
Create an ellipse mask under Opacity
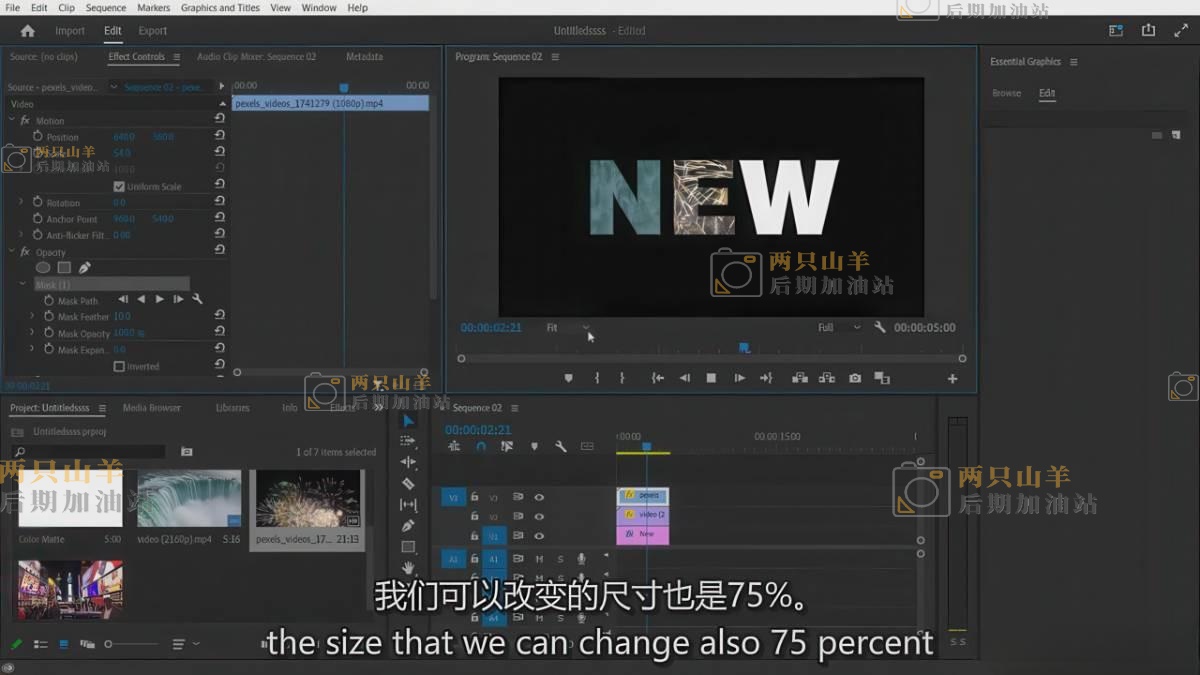[x=43, y=268]
